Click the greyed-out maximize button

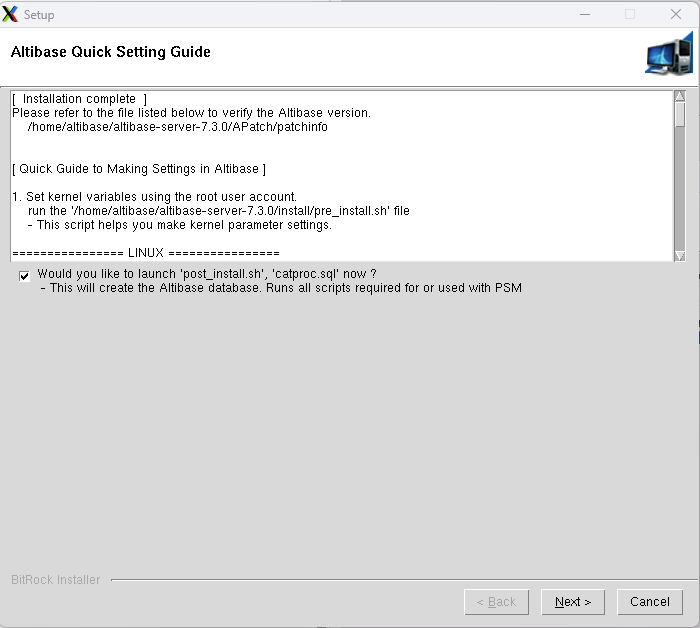pos(630,14)
